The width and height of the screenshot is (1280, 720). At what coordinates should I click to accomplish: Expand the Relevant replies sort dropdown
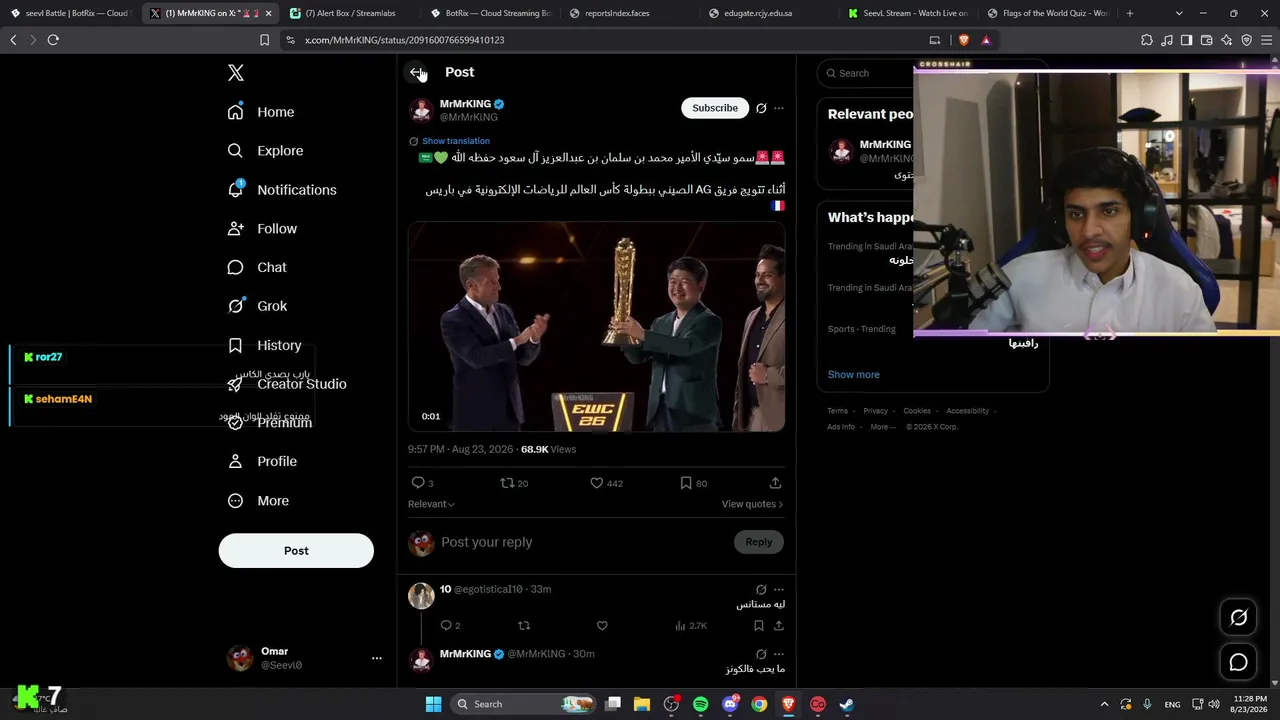pyautogui.click(x=431, y=504)
